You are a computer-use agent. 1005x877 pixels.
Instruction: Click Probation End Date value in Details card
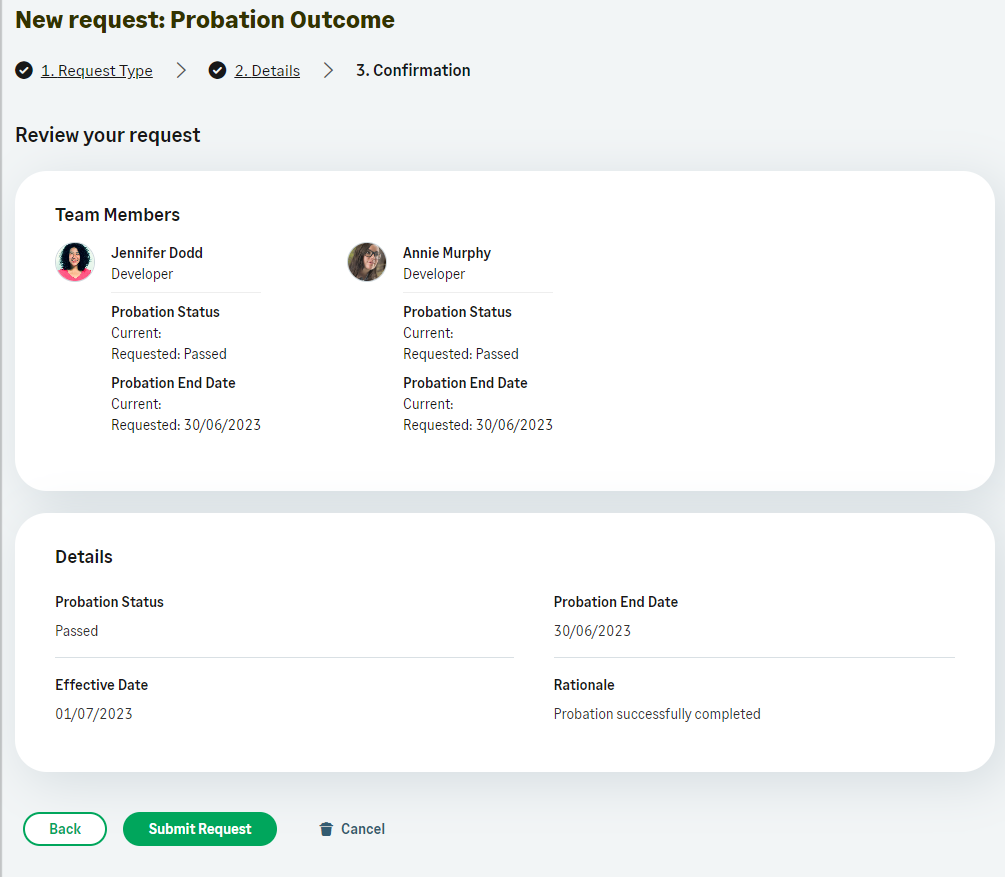tap(592, 631)
